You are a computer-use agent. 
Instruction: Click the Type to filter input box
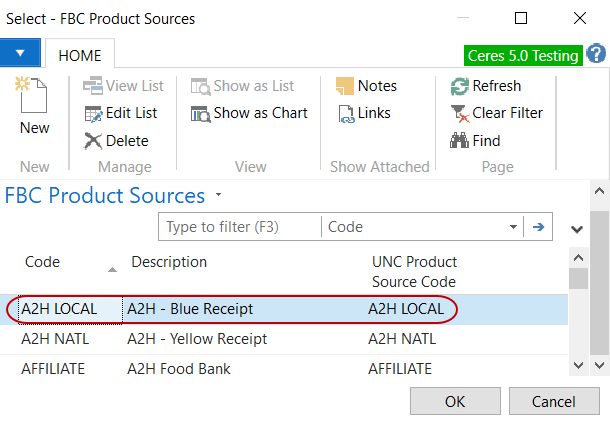240,227
